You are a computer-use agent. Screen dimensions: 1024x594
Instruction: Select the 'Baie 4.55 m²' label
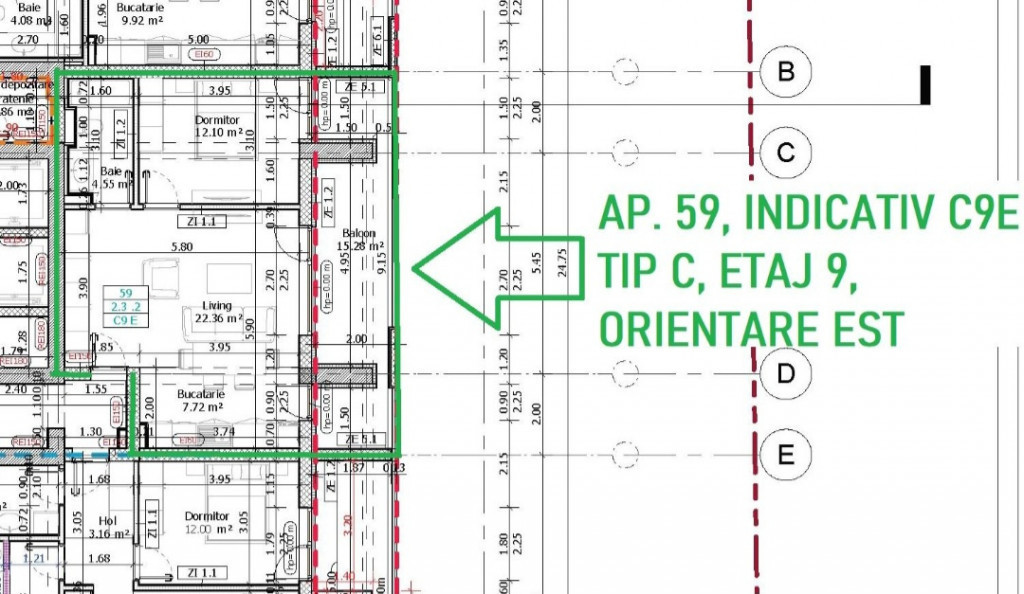pyautogui.click(x=111, y=178)
